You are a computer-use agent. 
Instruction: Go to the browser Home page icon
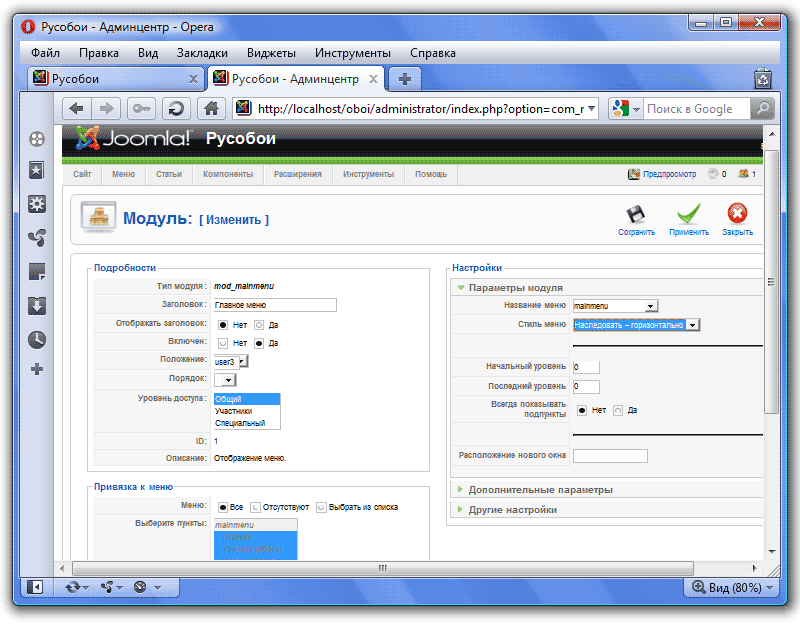click(x=210, y=109)
